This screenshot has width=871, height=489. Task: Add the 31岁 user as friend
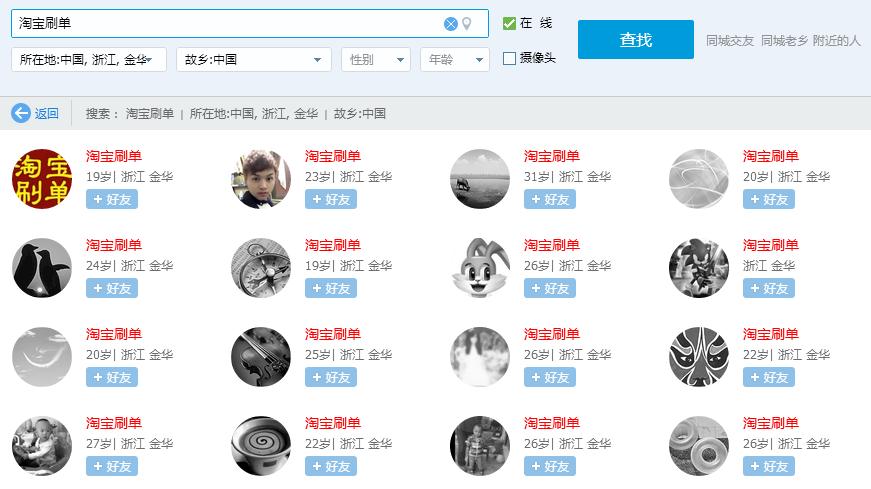tap(549, 199)
